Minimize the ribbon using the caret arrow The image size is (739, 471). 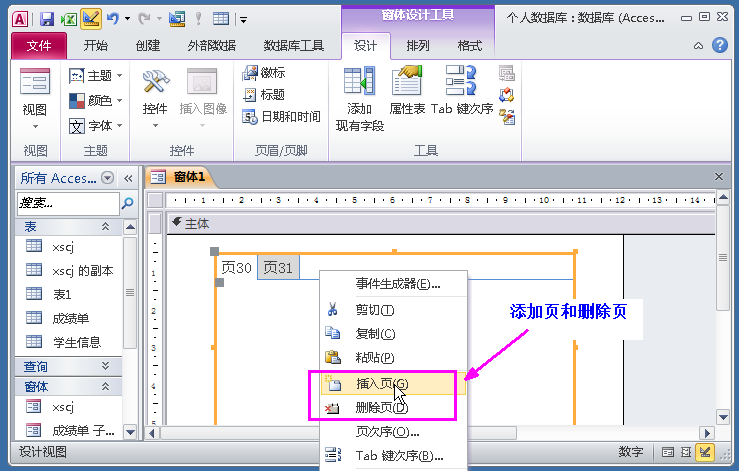pos(698,46)
